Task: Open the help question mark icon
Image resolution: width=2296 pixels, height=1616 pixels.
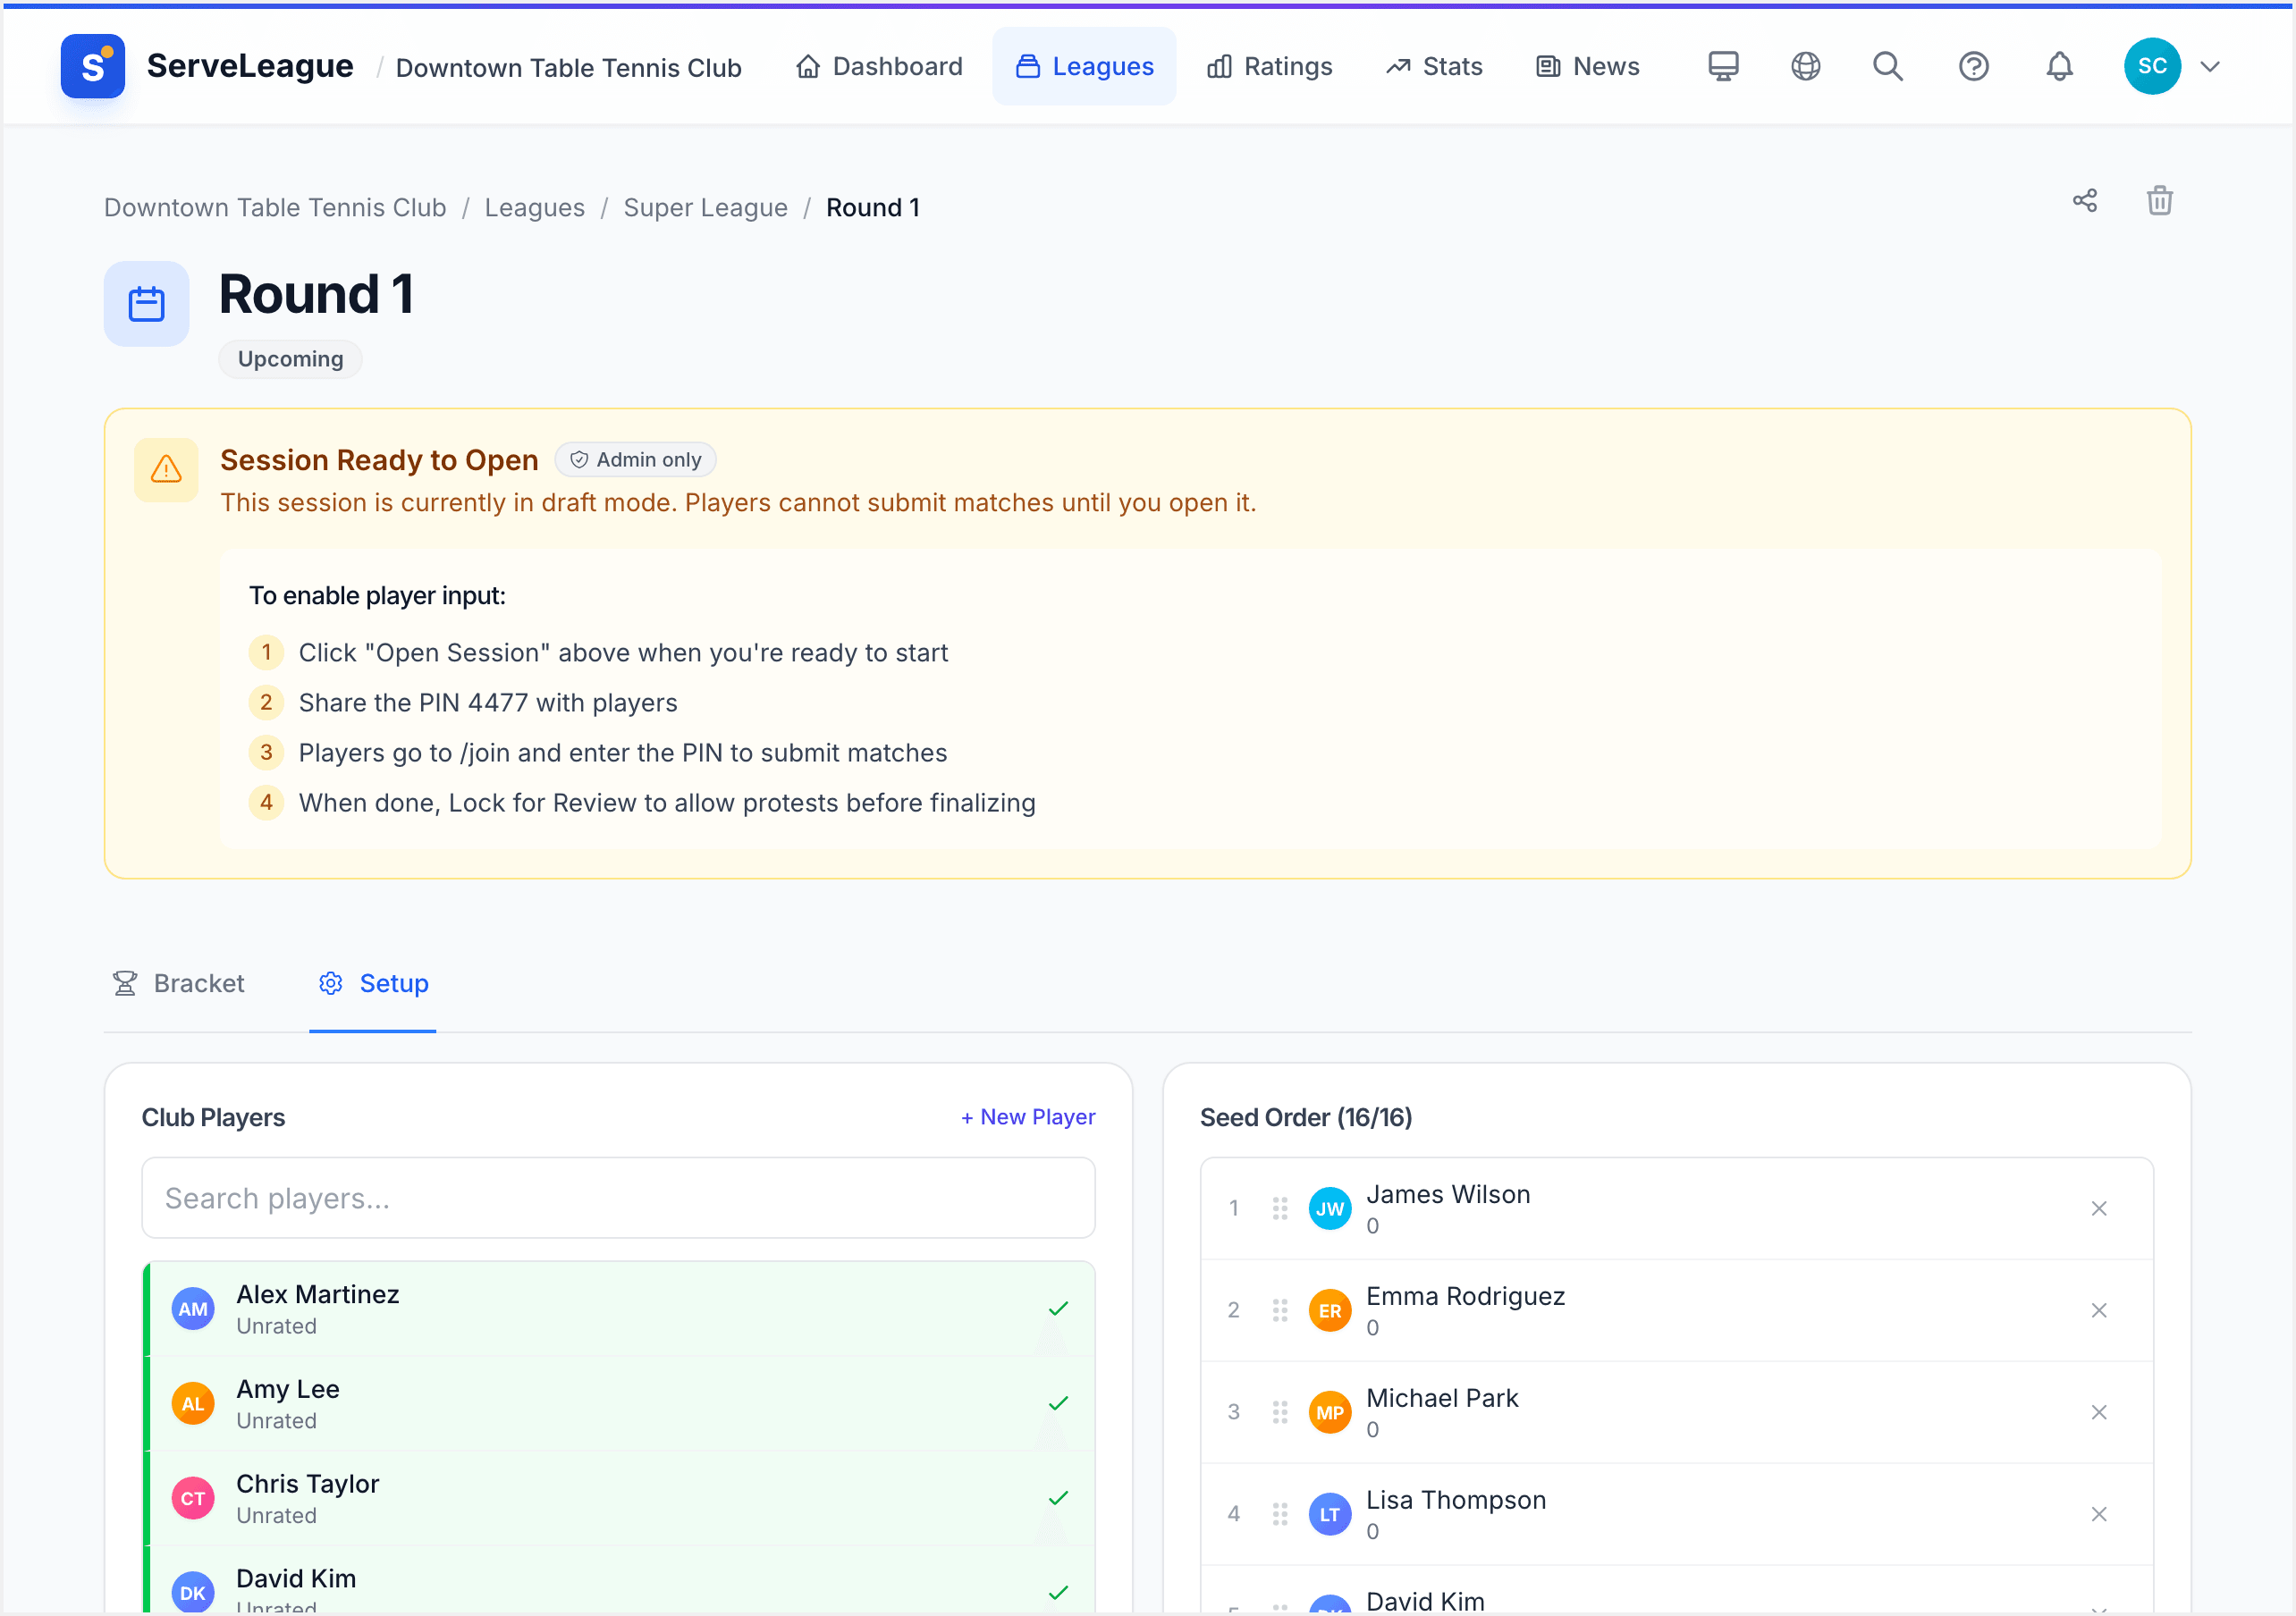Action: (x=1973, y=66)
